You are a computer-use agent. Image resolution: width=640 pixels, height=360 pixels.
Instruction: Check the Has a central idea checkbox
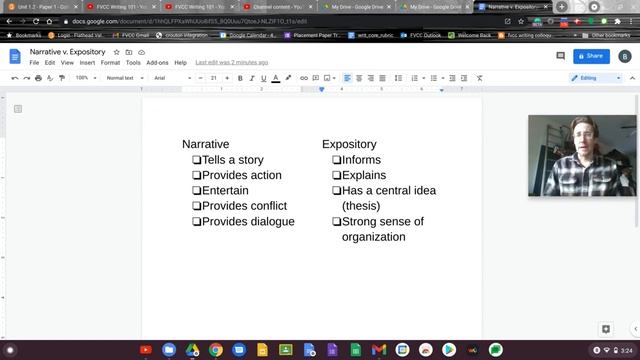[x=336, y=190]
